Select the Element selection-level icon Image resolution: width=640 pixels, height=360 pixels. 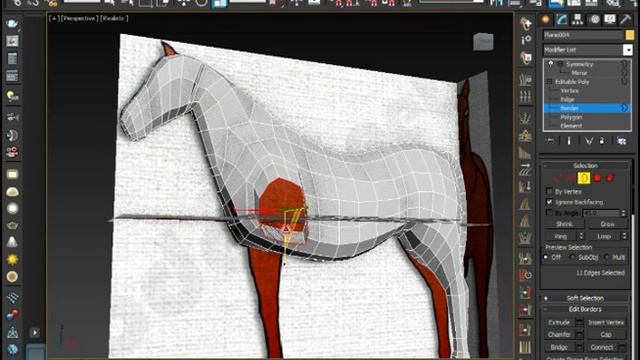click(x=610, y=178)
